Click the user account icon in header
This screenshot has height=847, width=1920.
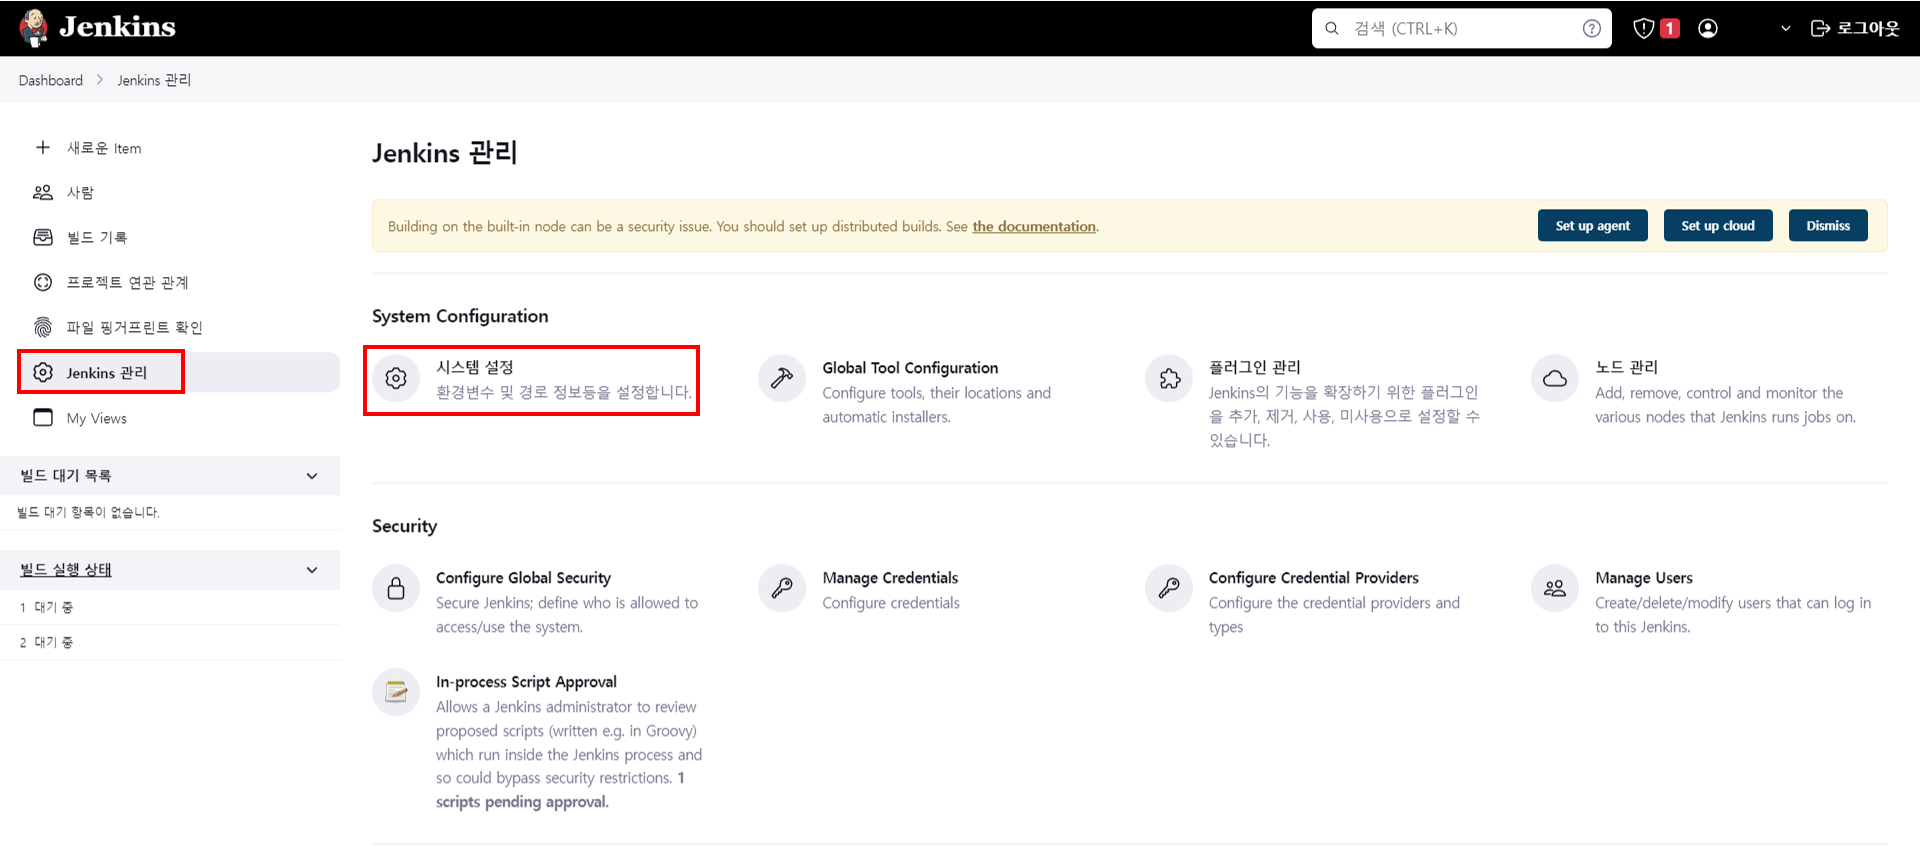pyautogui.click(x=1708, y=28)
